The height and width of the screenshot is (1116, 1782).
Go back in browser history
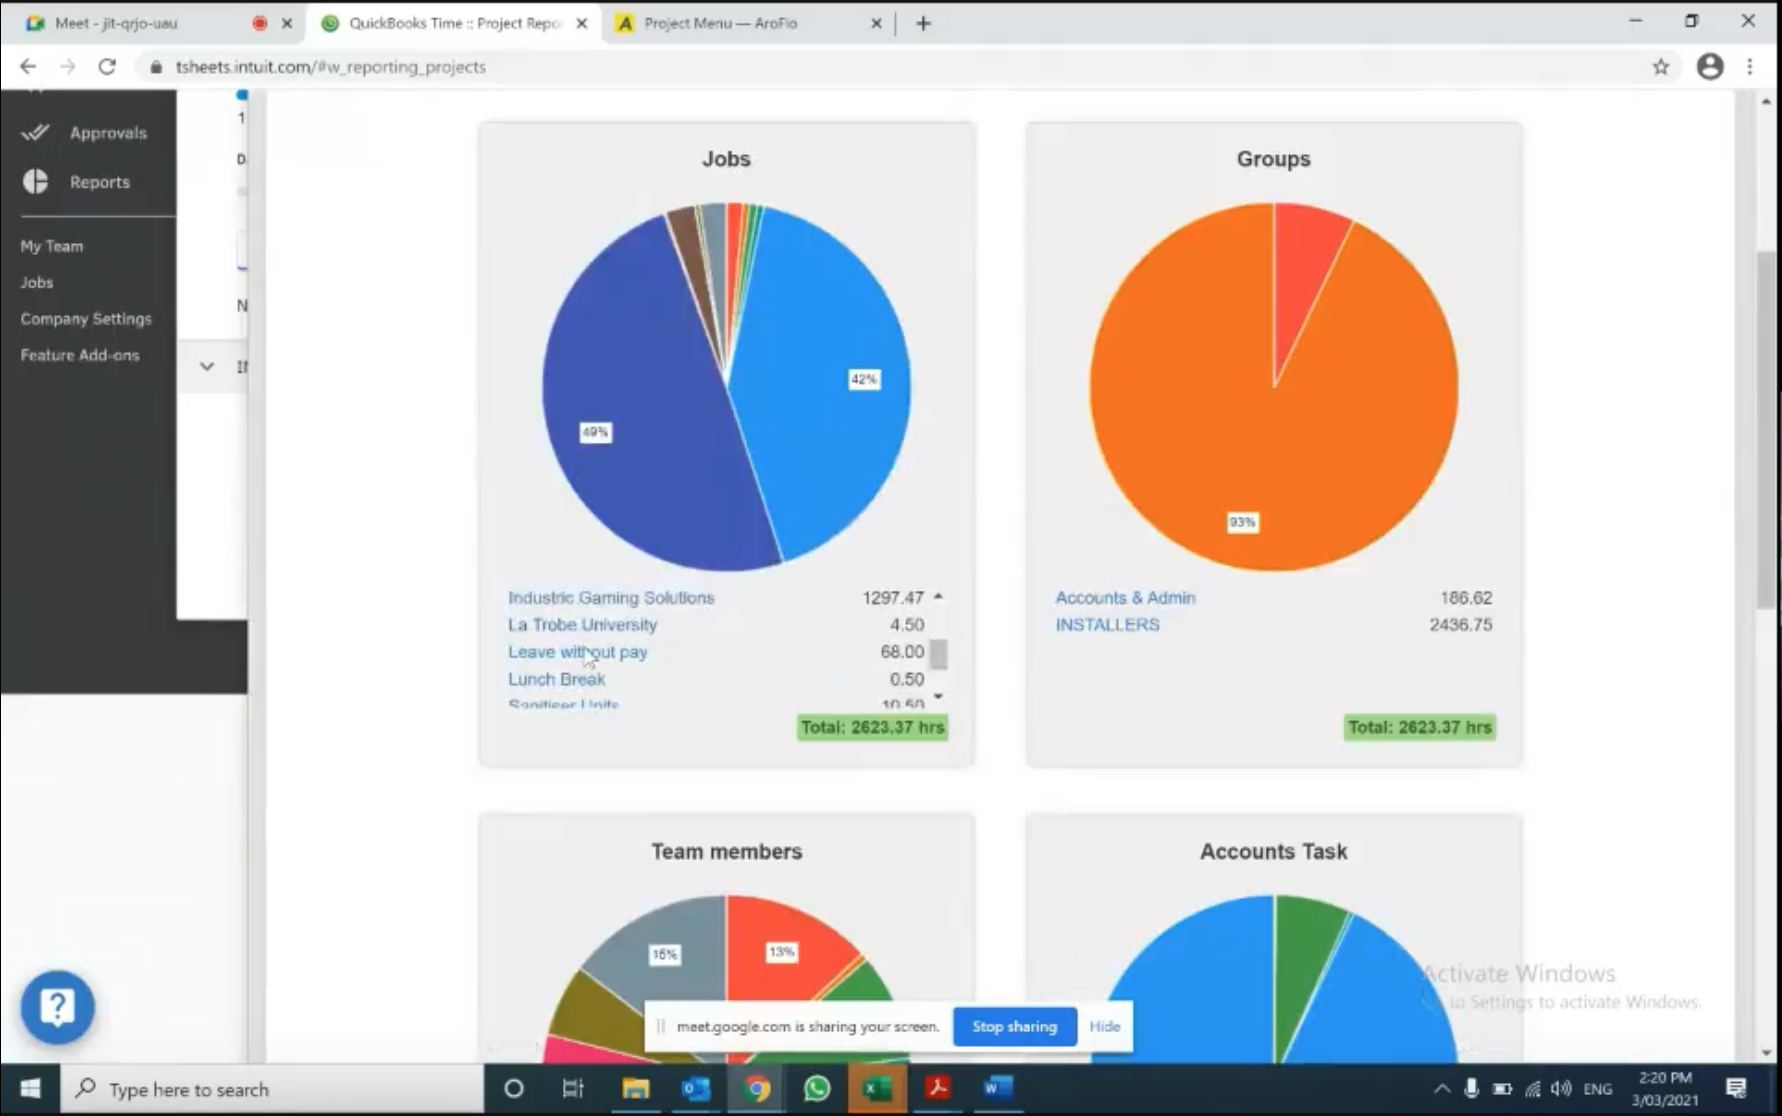(28, 67)
